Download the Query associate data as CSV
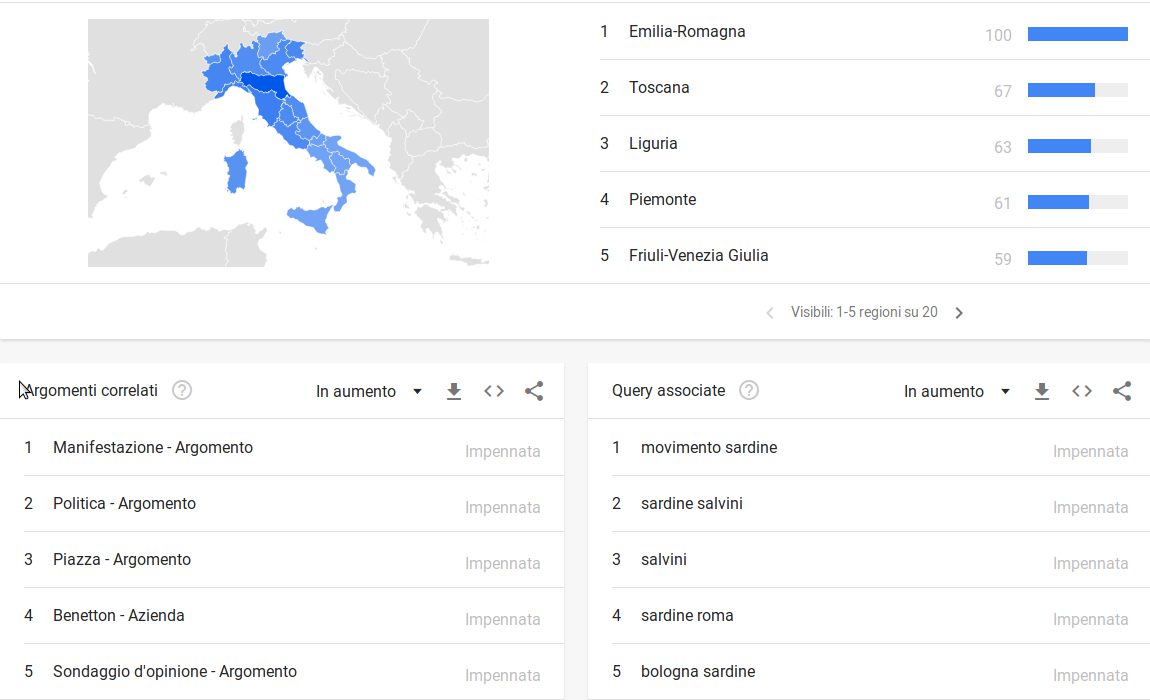This screenshot has height=700, width=1150. click(1042, 392)
